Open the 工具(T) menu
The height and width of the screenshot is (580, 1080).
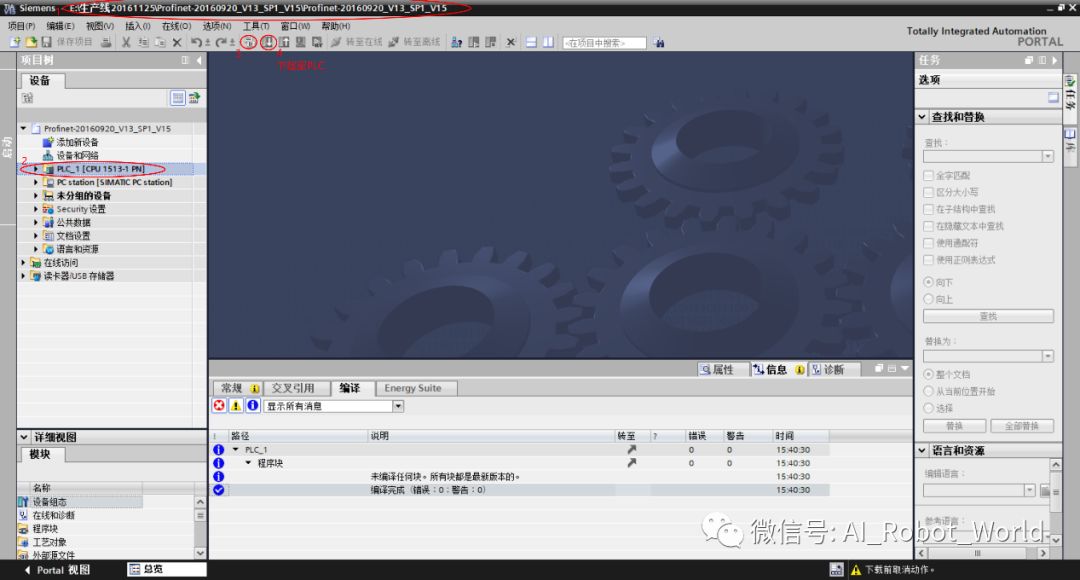point(256,26)
